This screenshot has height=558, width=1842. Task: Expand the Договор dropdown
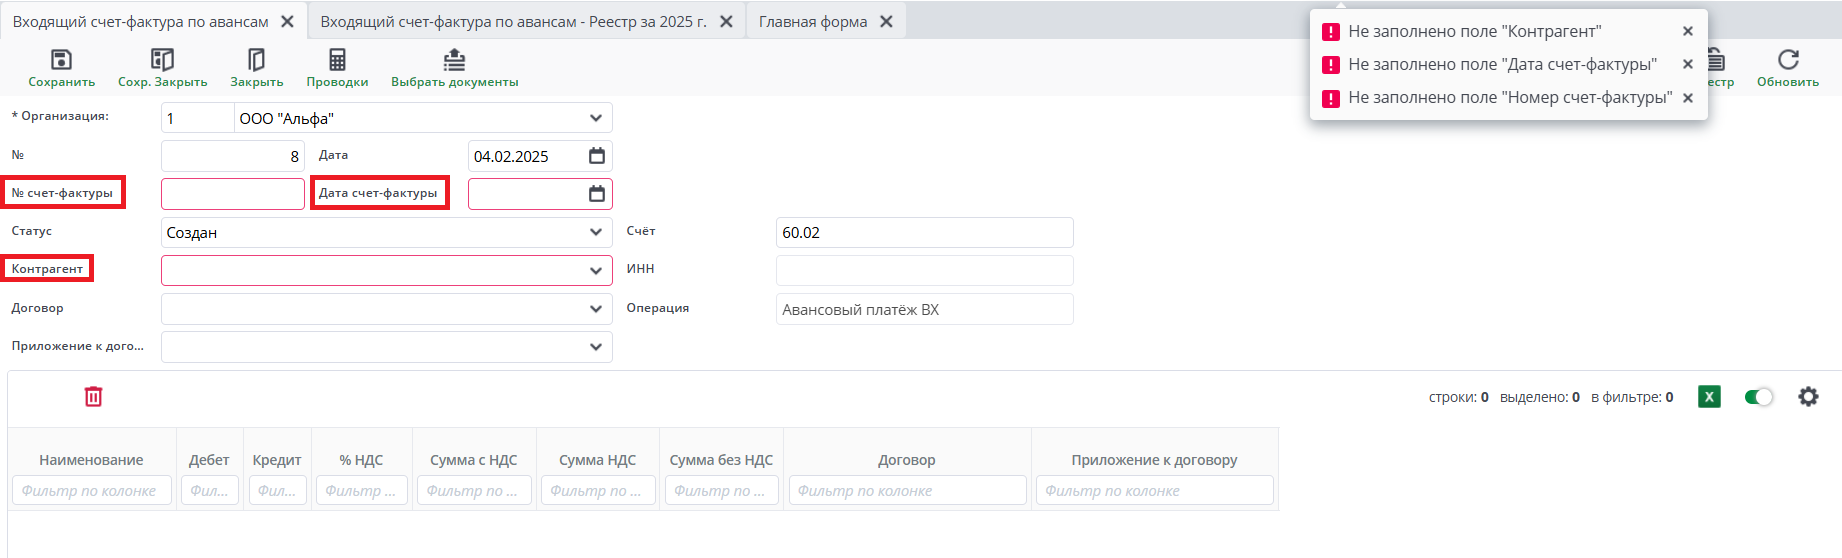pos(596,309)
